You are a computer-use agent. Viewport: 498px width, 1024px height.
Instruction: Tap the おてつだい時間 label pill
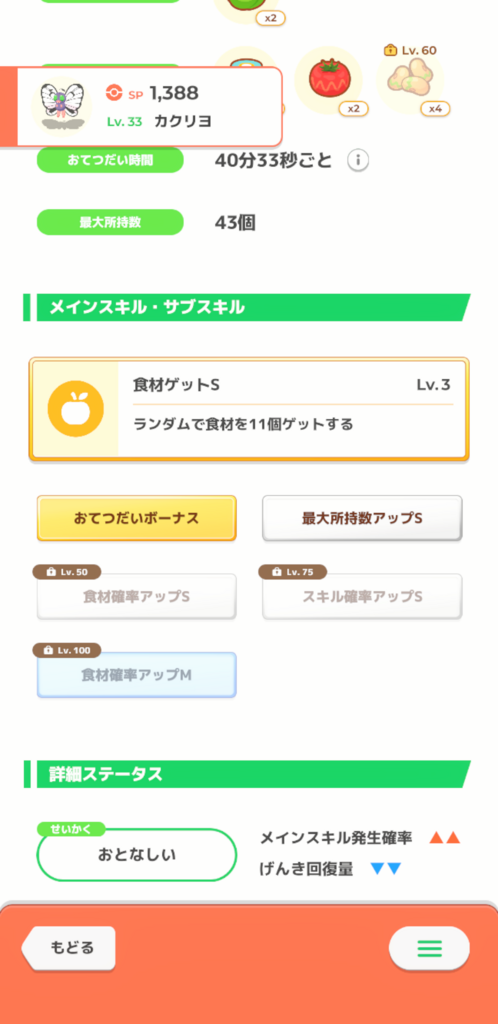110,160
